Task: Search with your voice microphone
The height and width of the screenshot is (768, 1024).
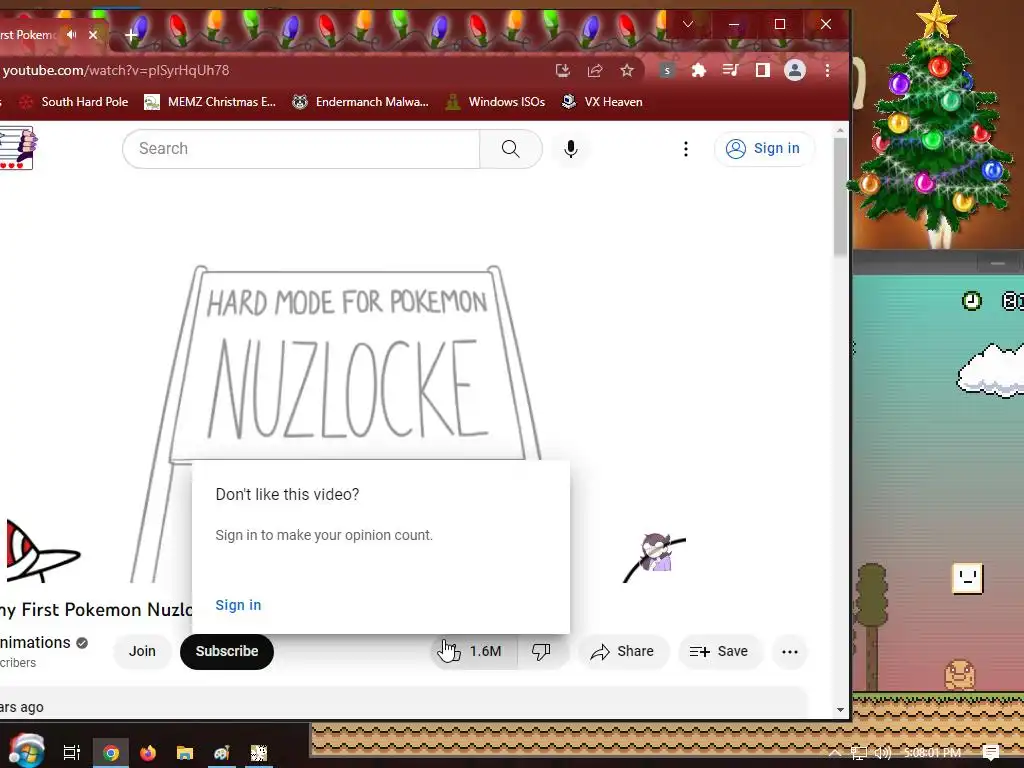Action: (x=571, y=149)
